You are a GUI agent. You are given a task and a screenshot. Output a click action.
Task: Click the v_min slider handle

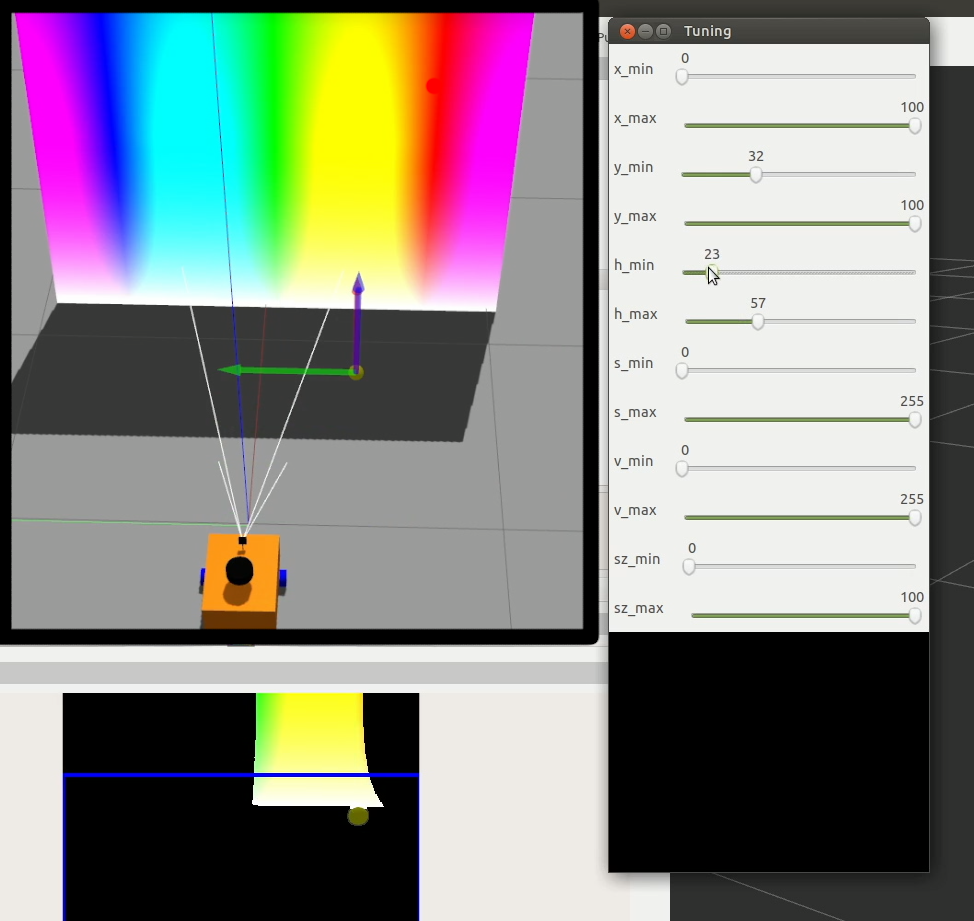pyautogui.click(x=682, y=468)
